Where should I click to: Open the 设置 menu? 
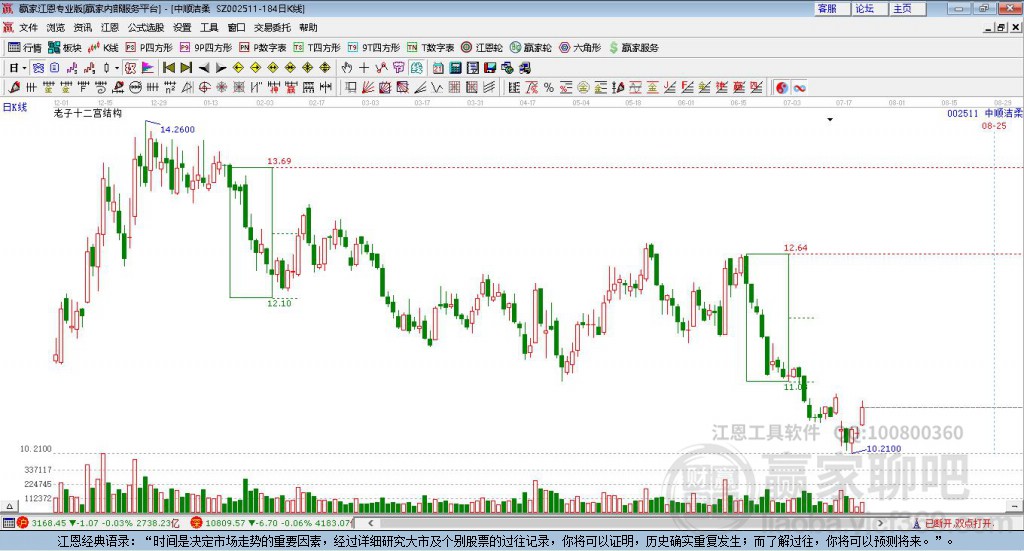(x=182, y=27)
